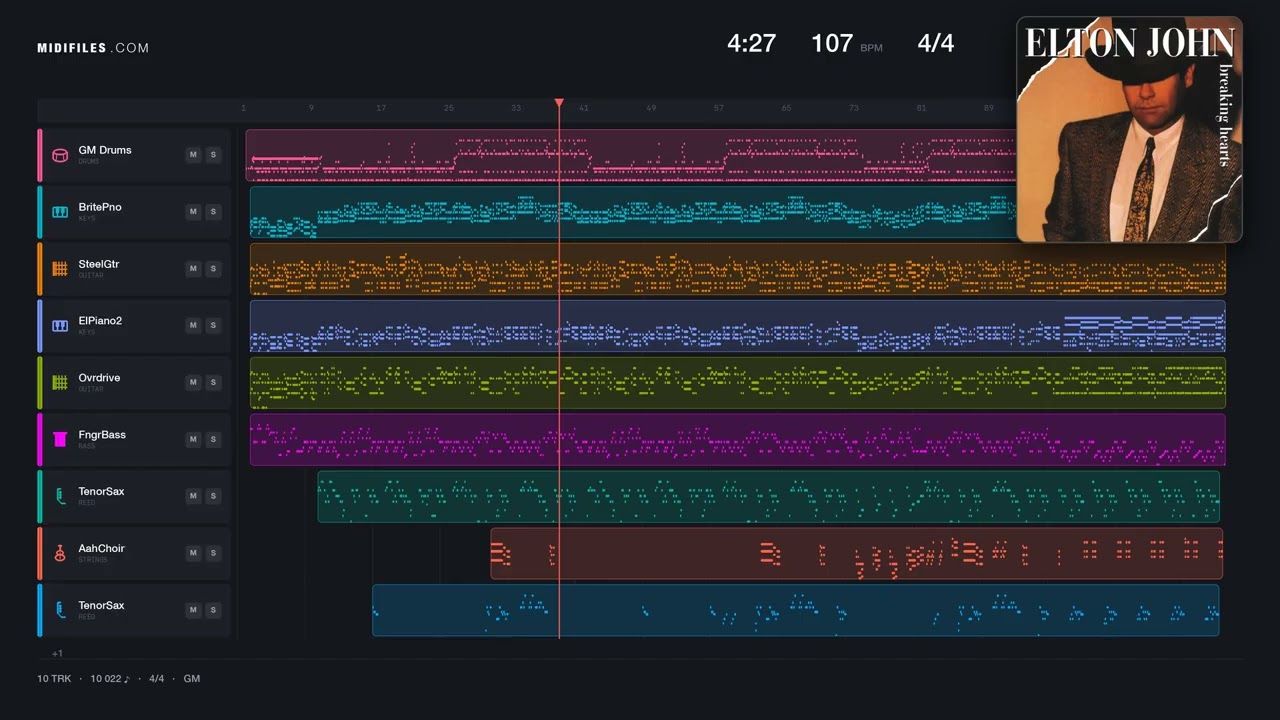The height and width of the screenshot is (720, 1280).
Task: Click the orange SteelGtr note clip
Action: coord(738,269)
